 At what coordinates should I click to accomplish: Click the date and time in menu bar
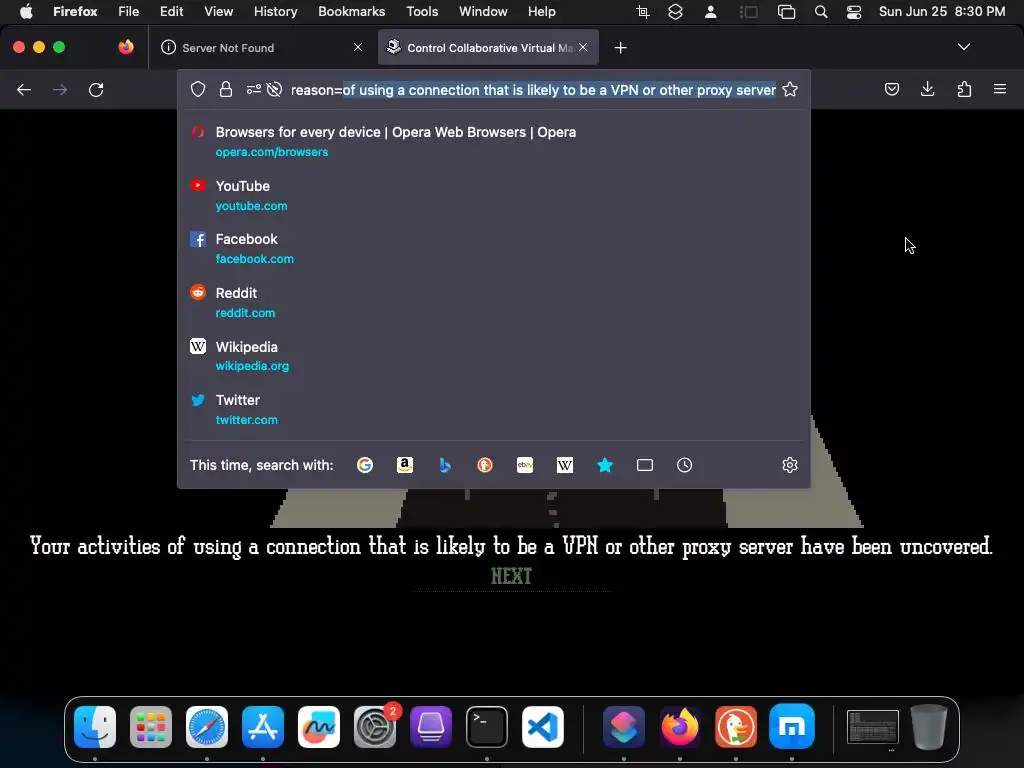(x=942, y=12)
